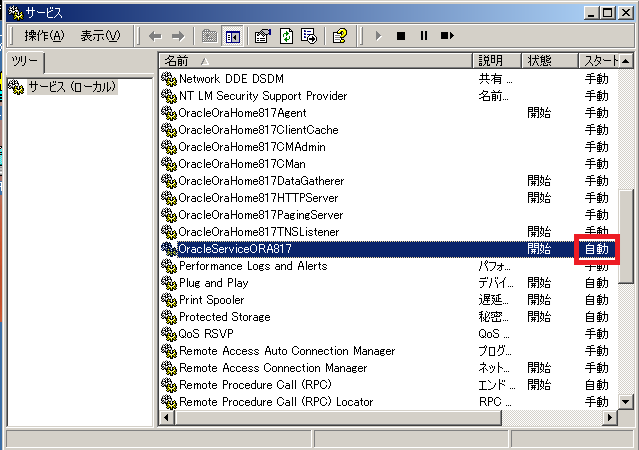Click the horizontal scrollbar thumb
The height and width of the screenshot is (450, 639).
click(338, 418)
